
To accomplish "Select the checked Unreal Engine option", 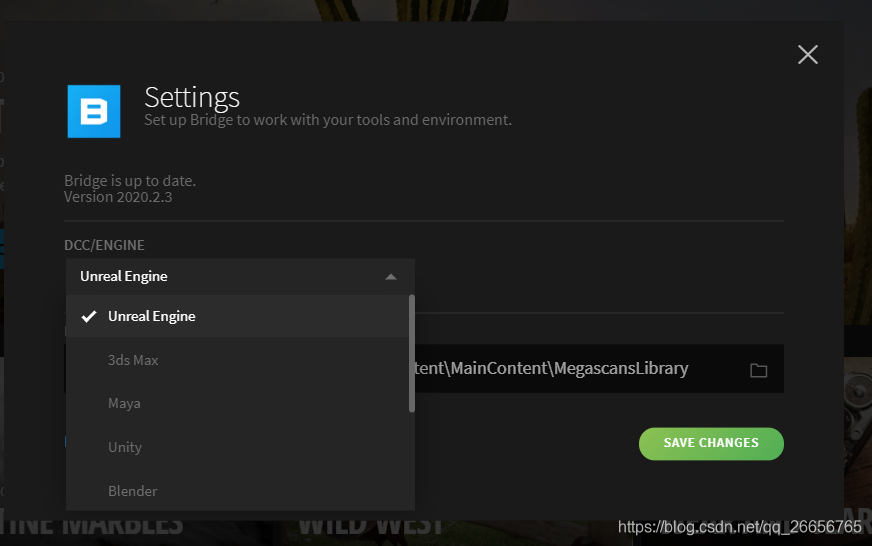I will [238, 316].
